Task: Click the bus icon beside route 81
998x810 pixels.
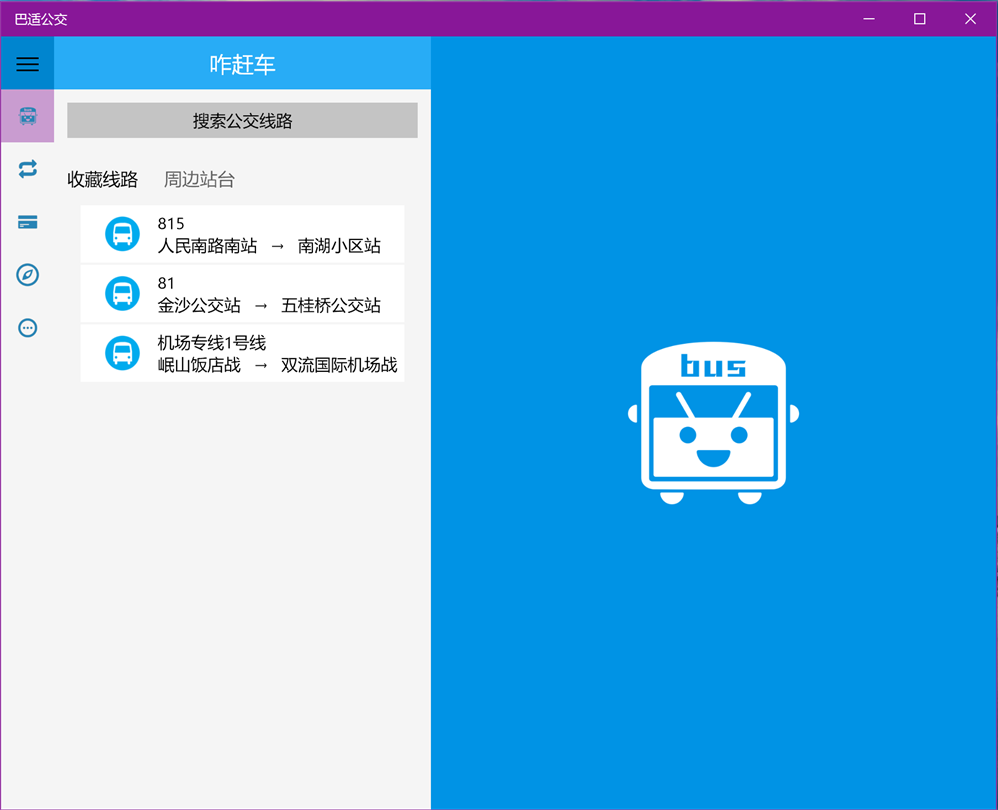Action: tap(122, 293)
